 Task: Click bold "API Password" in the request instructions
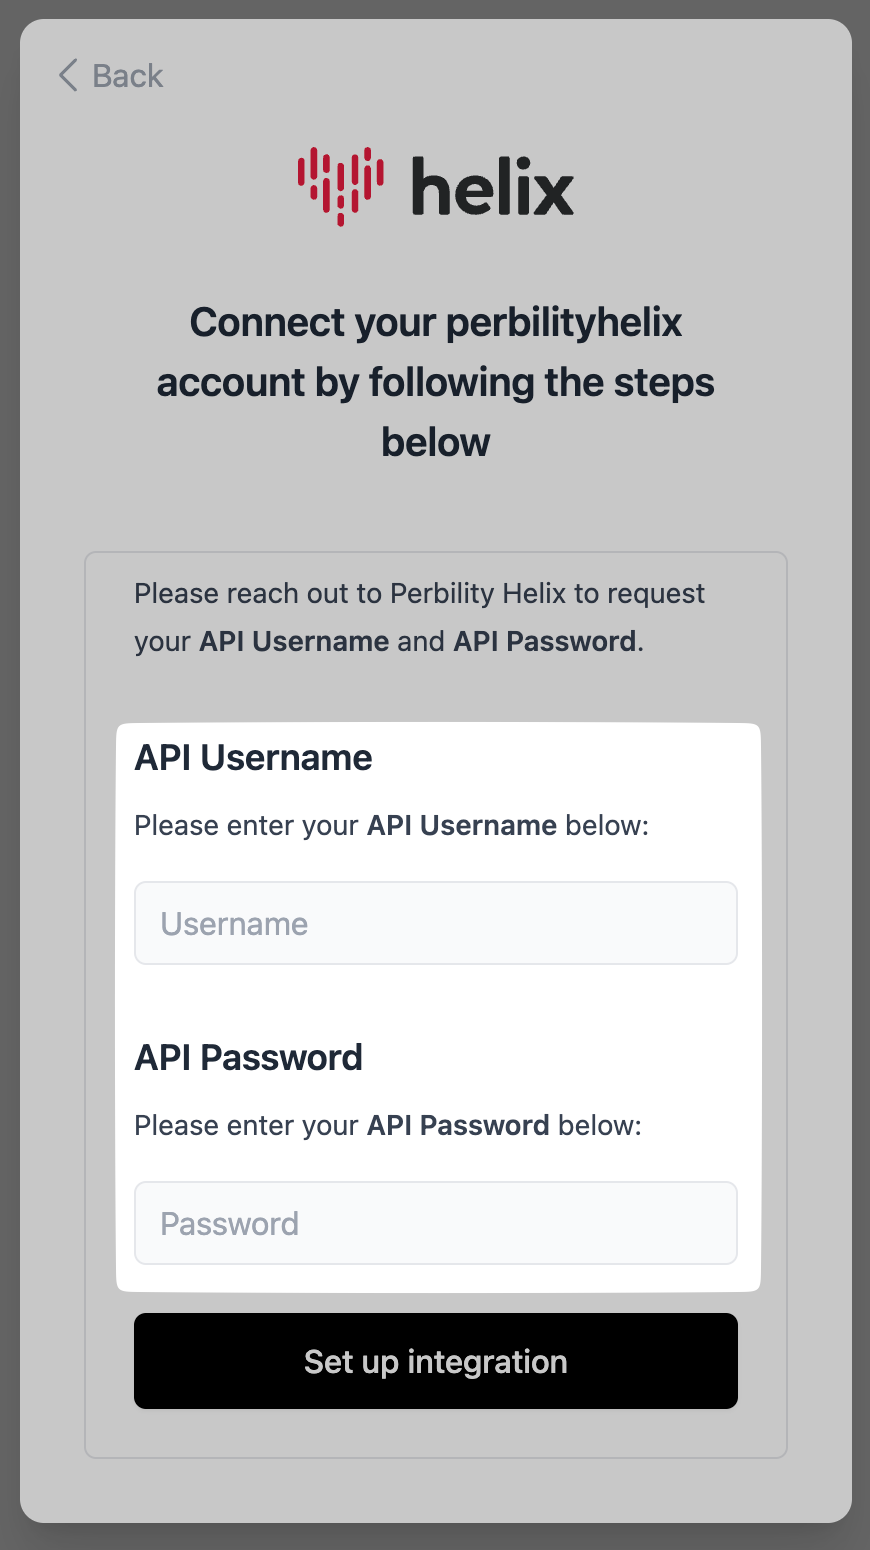pyautogui.click(x=544, y=641)
